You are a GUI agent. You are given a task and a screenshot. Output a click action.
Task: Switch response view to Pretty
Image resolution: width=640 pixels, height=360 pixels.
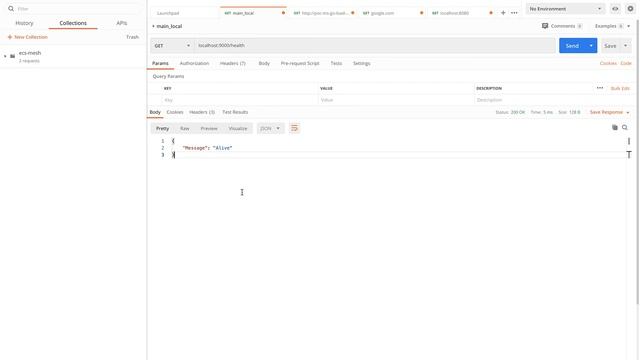point(162,129)
